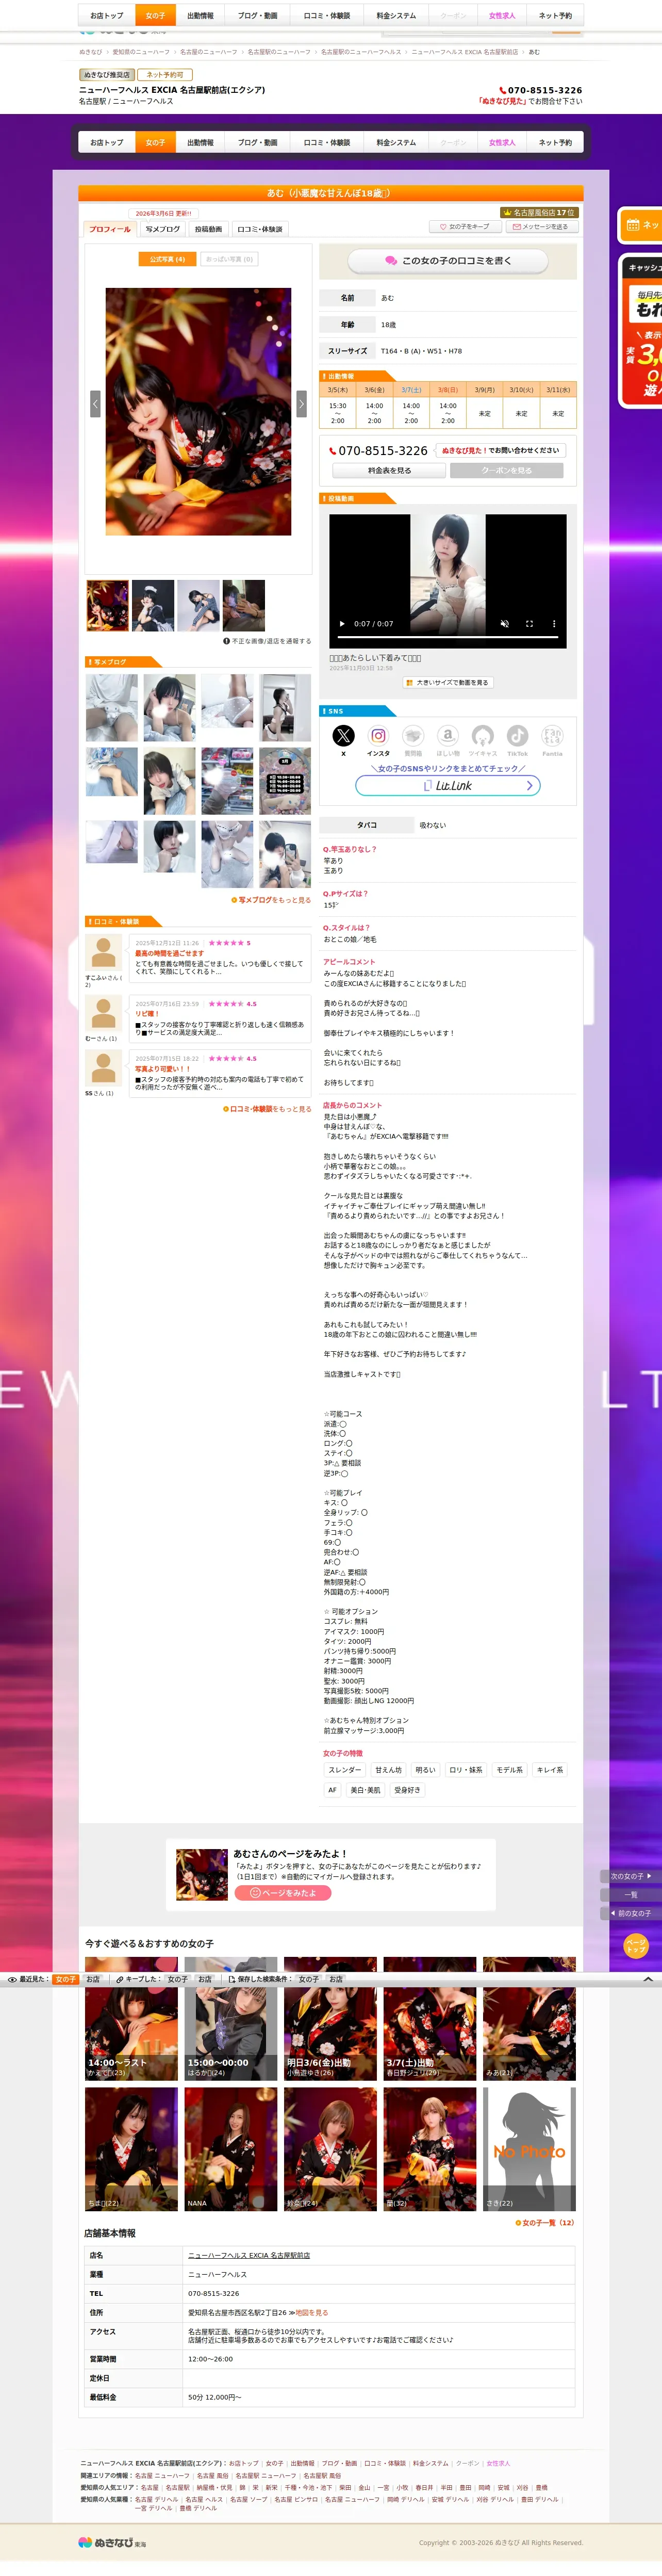Click the 料金表を見る button
The width and height of the screenshot is (662, 2576).
[x=389, y=471]
